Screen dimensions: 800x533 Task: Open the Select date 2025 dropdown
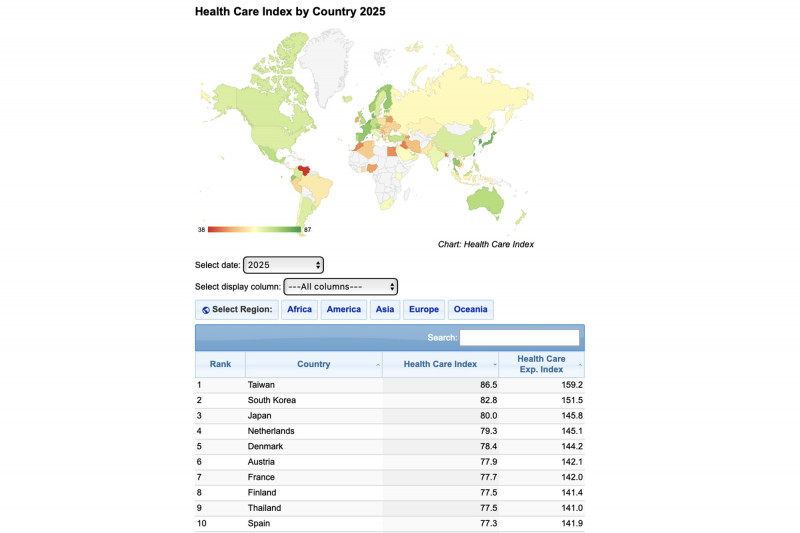(x=283, y=265)
